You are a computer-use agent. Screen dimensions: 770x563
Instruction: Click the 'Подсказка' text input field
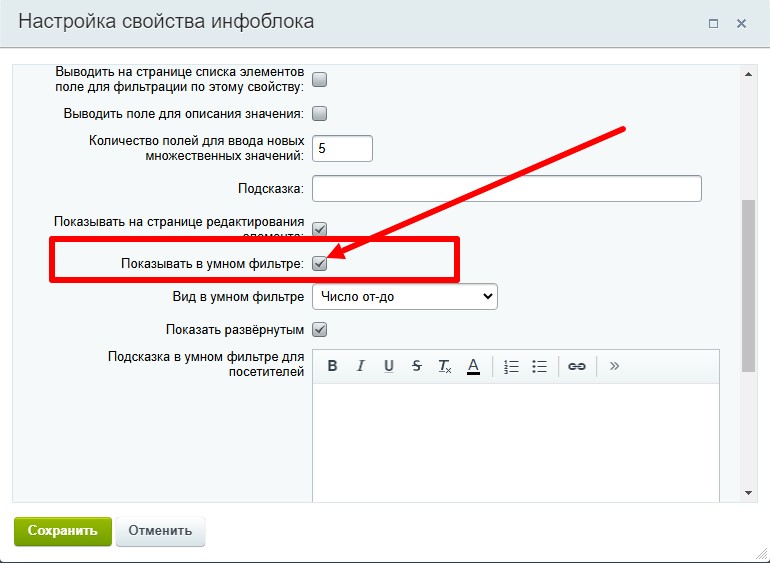click(x=507, y=188)
